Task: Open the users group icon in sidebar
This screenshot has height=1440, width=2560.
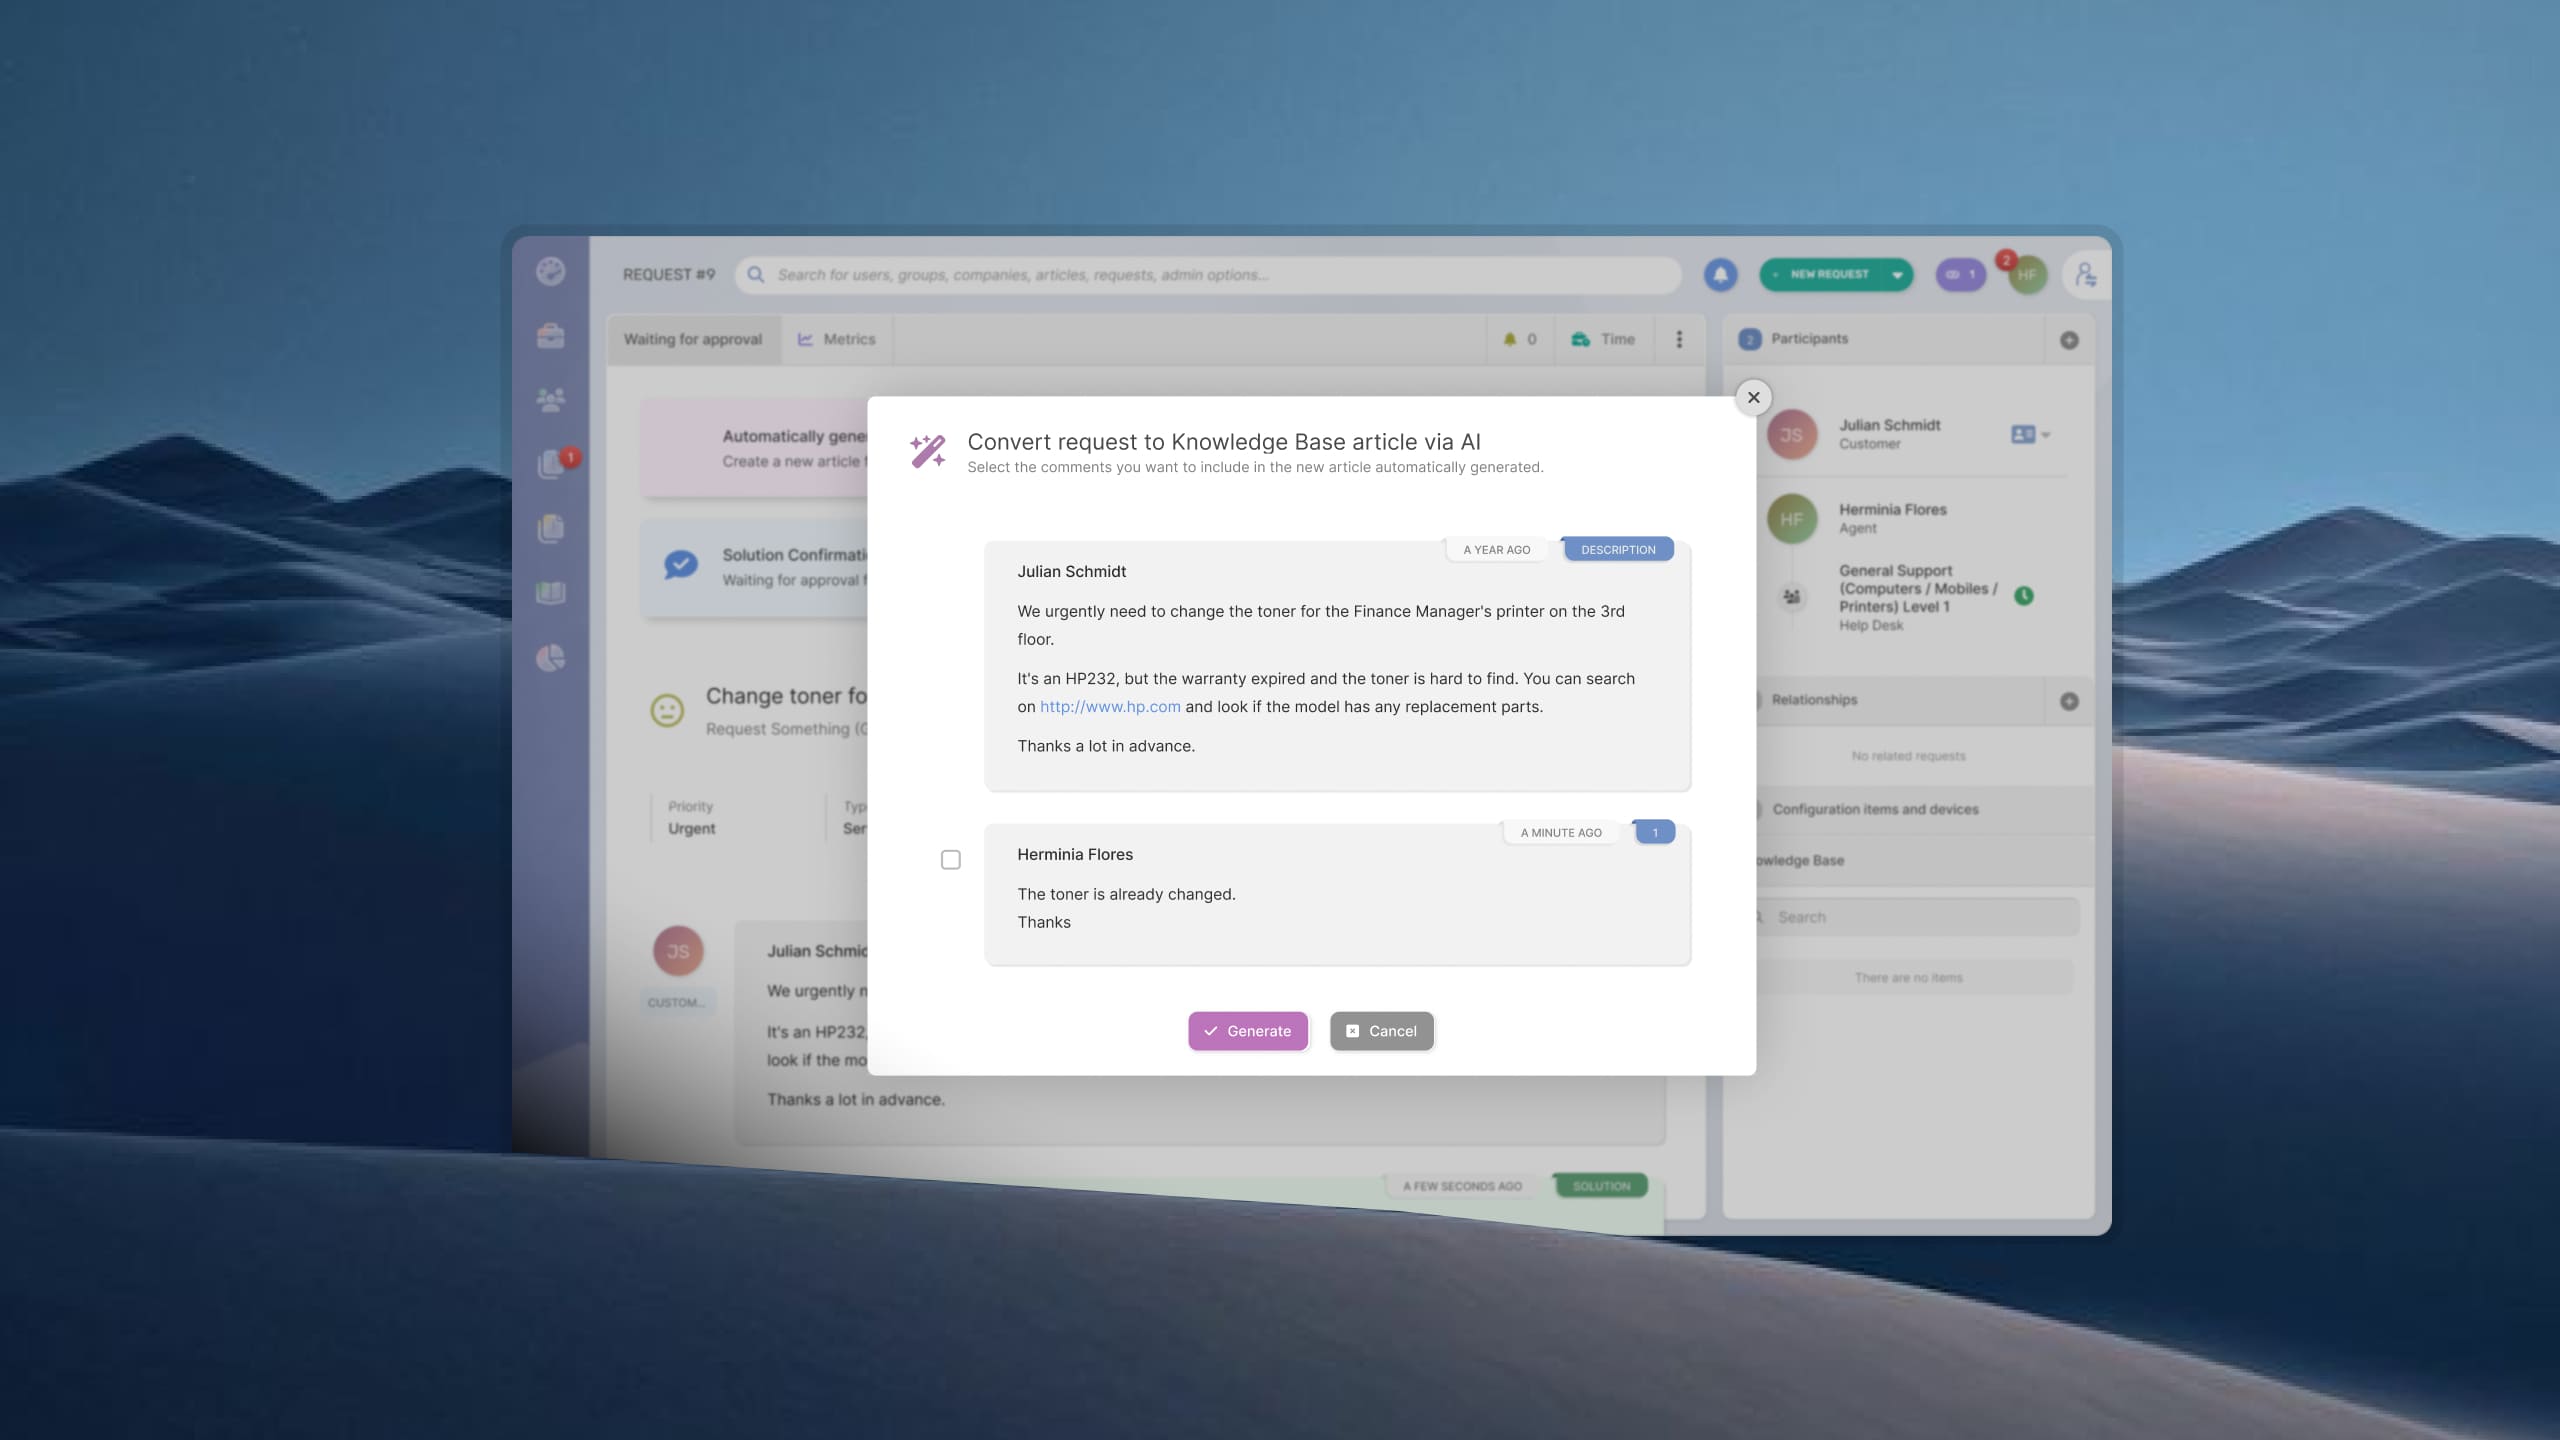Action: [x=550, y=400]
